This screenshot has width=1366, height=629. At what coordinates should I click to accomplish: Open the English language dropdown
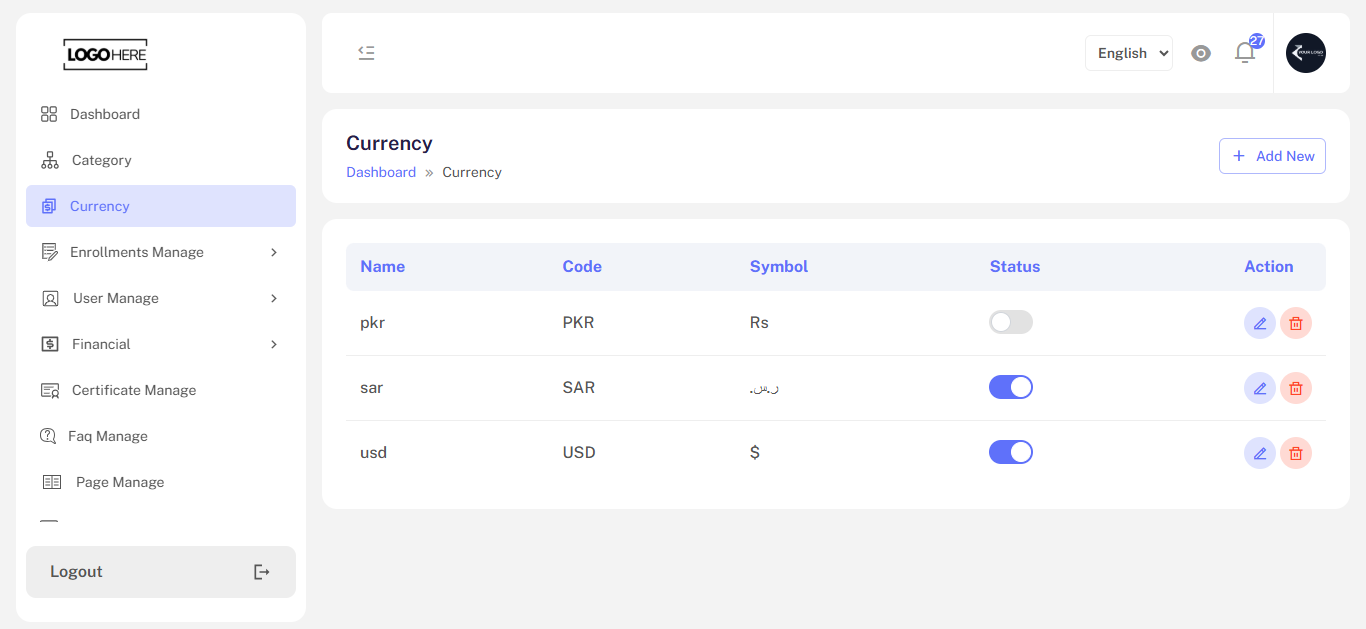point(1129,53)
